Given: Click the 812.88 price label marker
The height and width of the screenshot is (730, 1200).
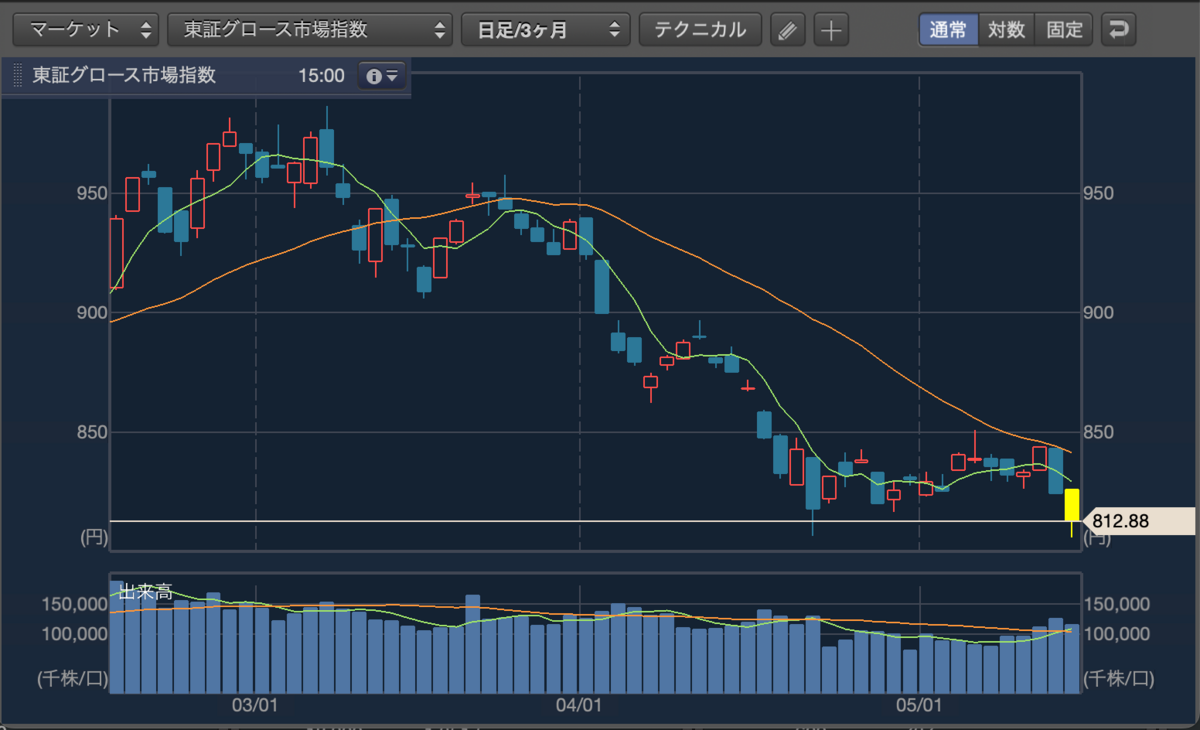Looking at the screenshot, I should point(1138,521).
